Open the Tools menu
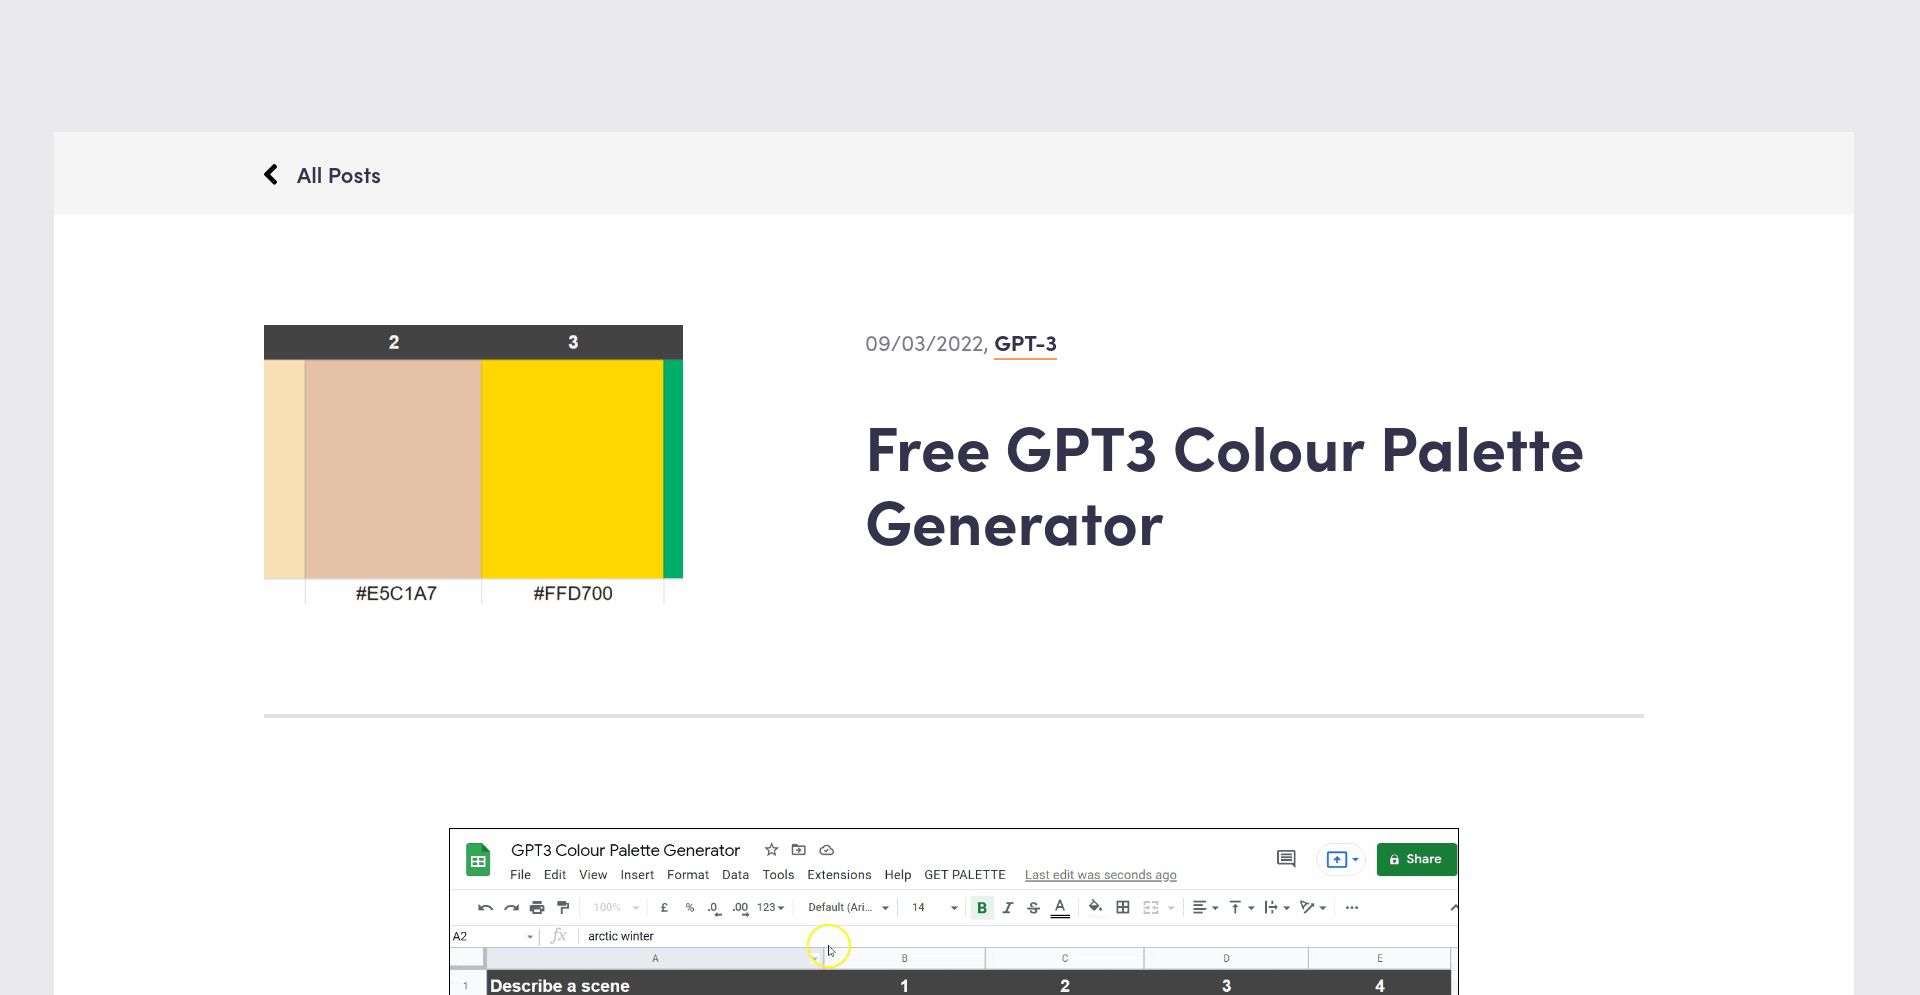Viewport: 1920px width, 995px height. (778, 875)
